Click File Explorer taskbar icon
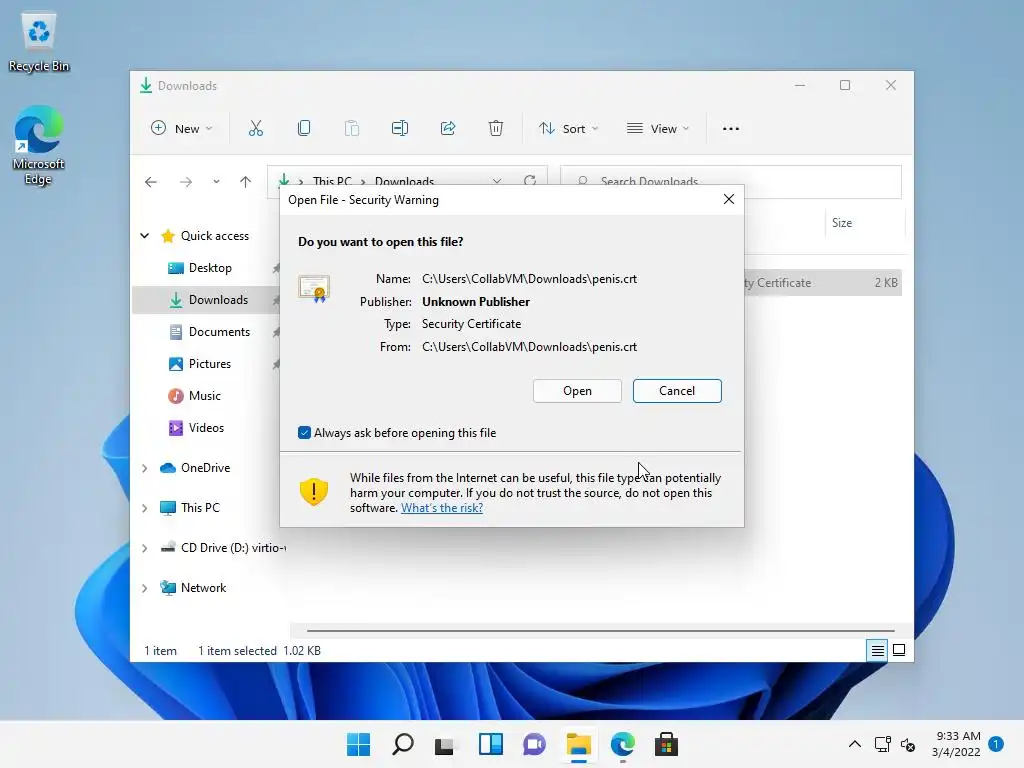Image resolution: width=1024 pixels, height=768 pixels. (x=579, y=744)
